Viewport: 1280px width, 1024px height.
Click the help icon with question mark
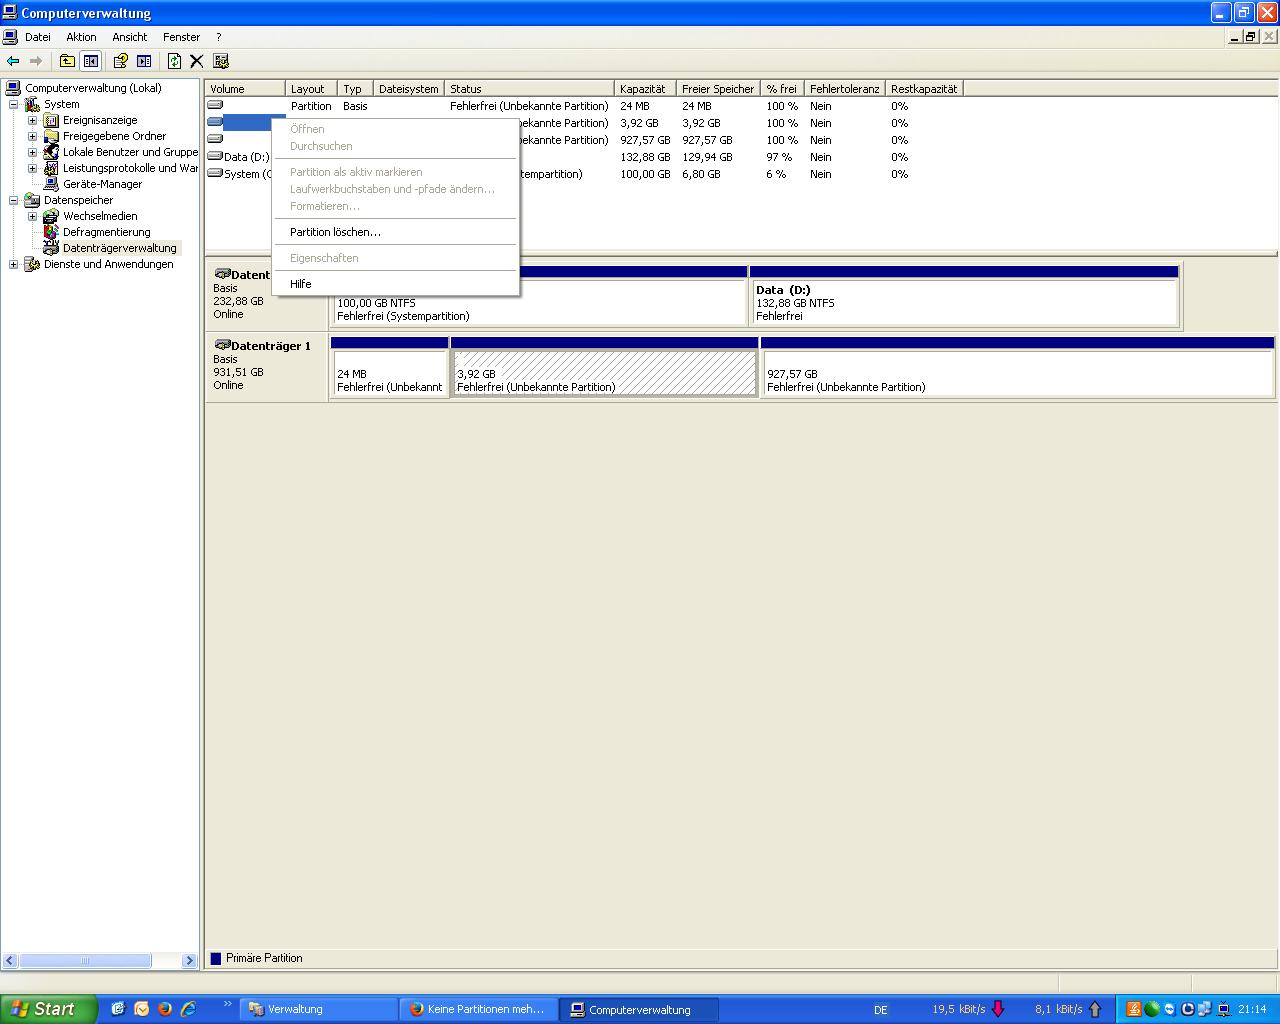120,61
